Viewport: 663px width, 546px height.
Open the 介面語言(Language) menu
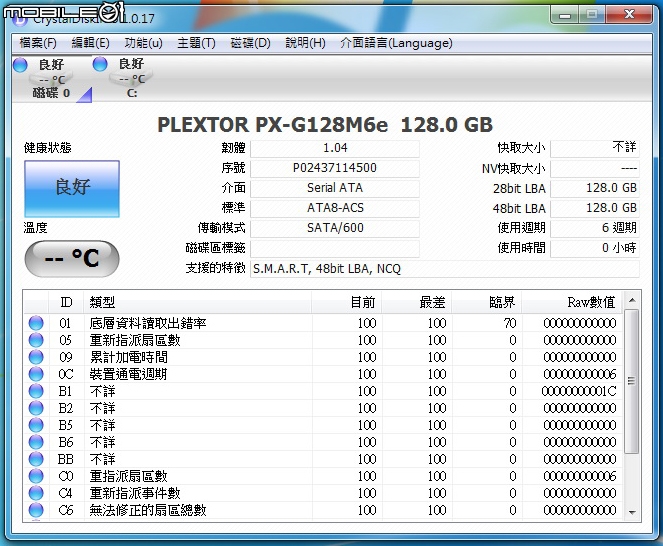pos(396,43)
